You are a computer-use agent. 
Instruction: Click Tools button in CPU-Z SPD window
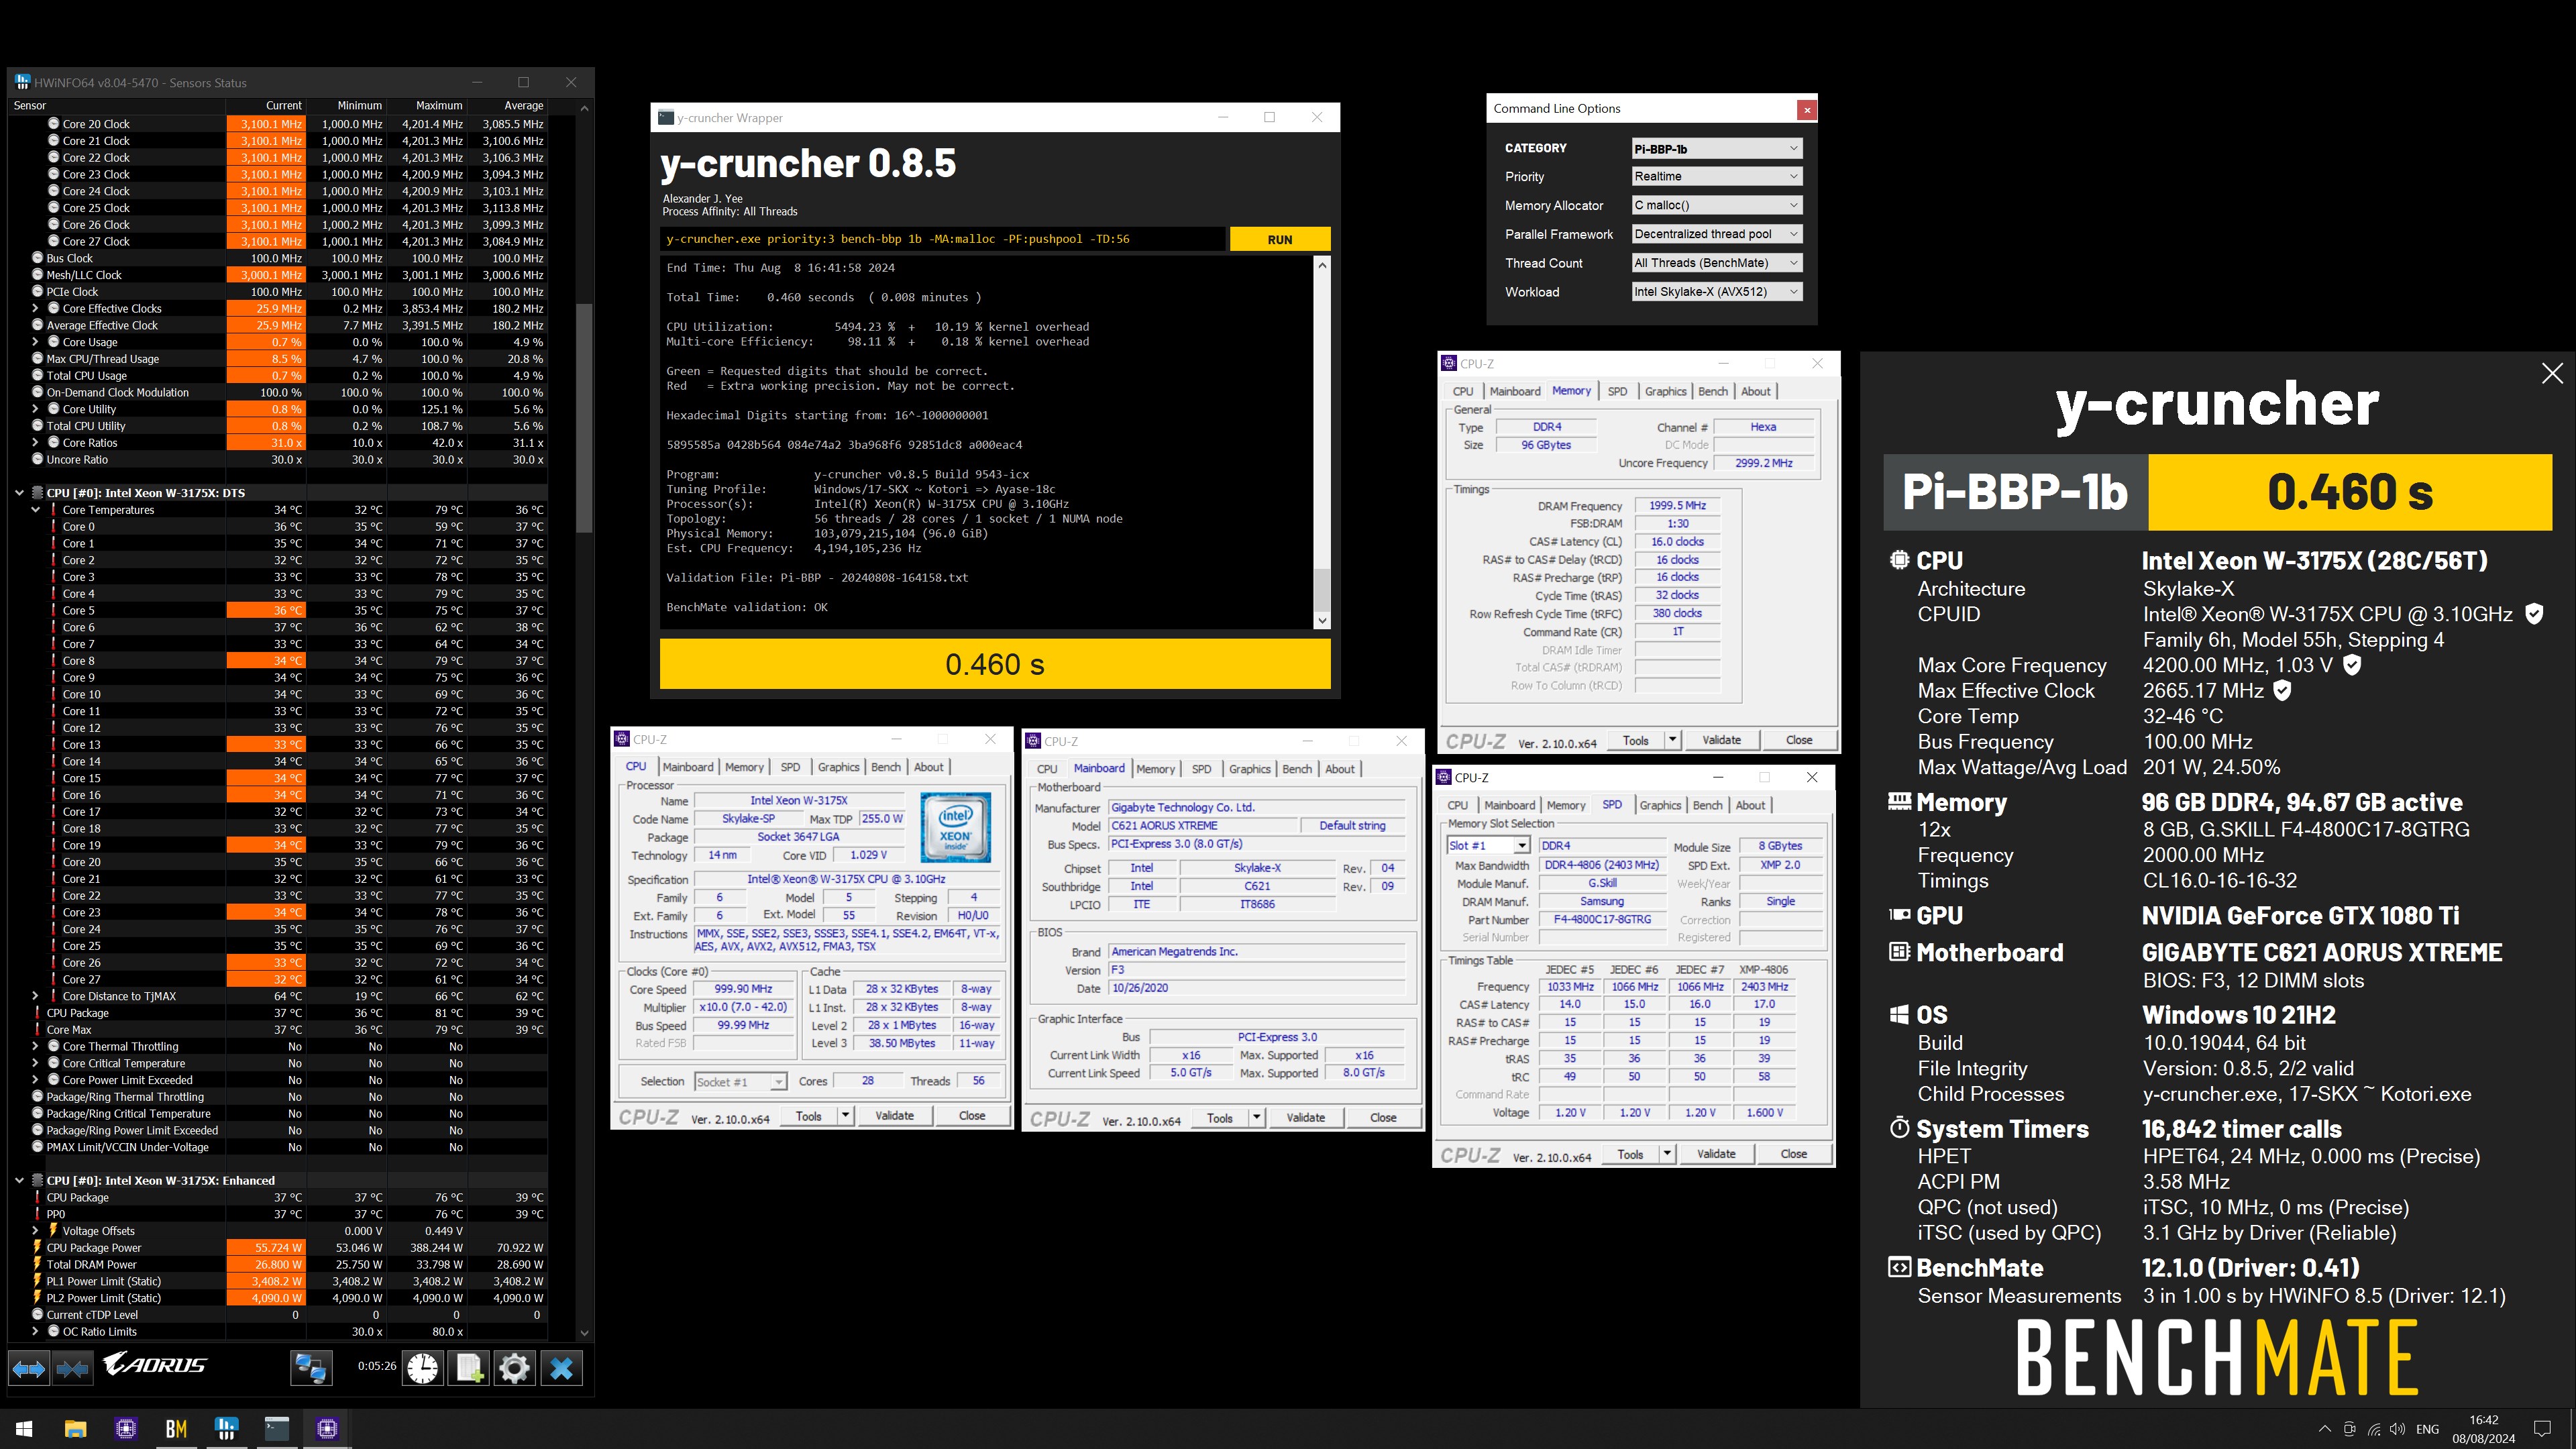click(x=1630, y=1154)
